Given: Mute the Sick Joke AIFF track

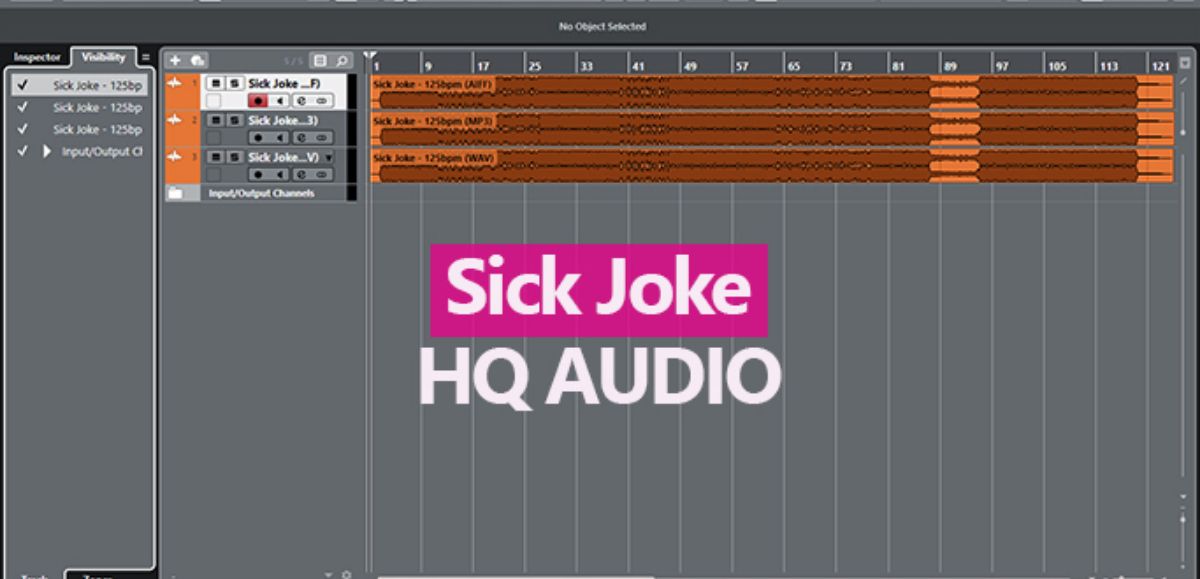Looking at the screenshot, I should click(215, 84).
